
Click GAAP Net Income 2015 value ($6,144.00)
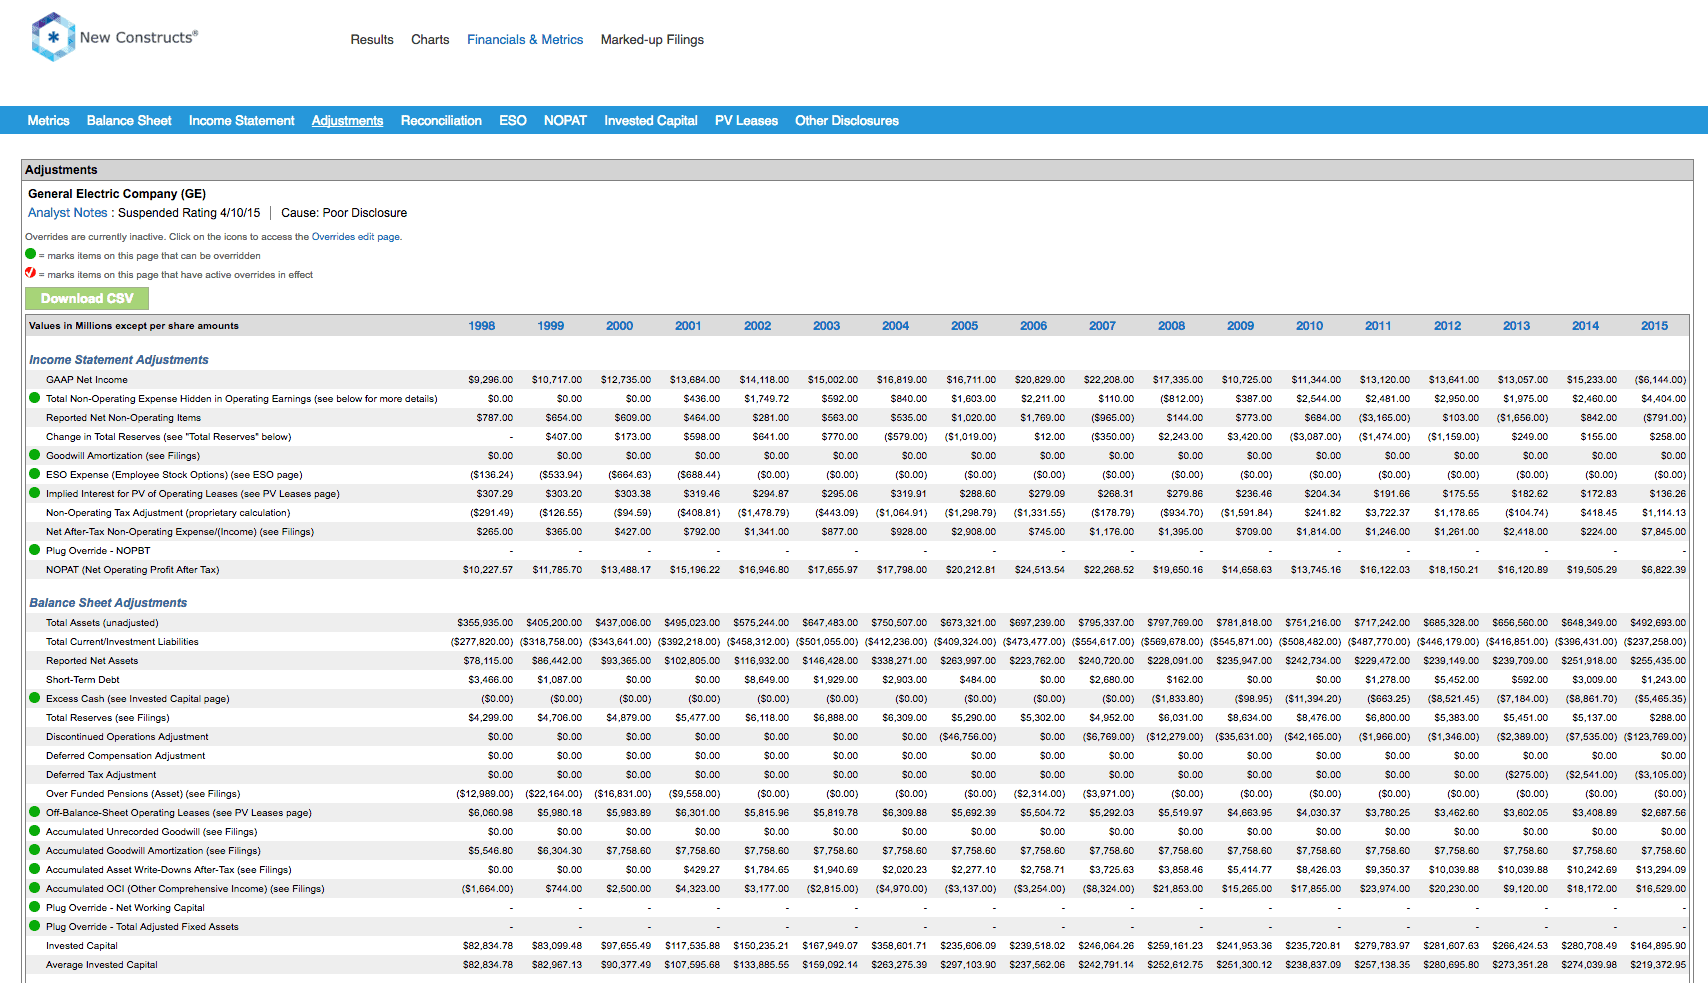pos(1660,380)
